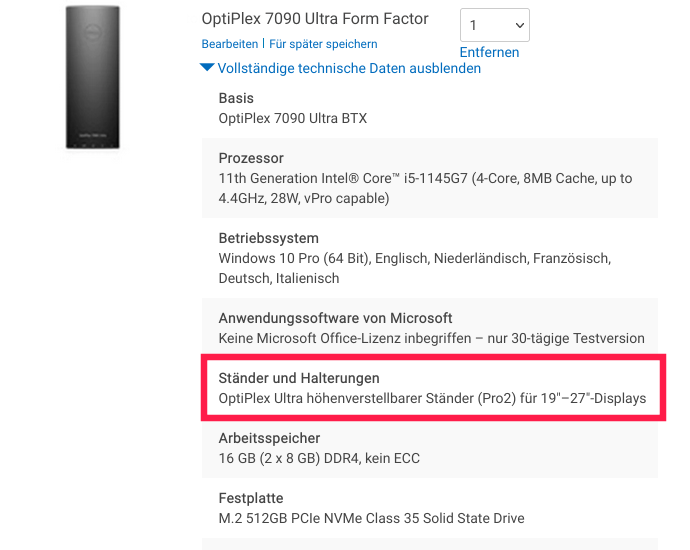Screen dimensions: 690x550
Task: Click OptiPlex 7090 Ultra Form Factor title
Action: 314,19
